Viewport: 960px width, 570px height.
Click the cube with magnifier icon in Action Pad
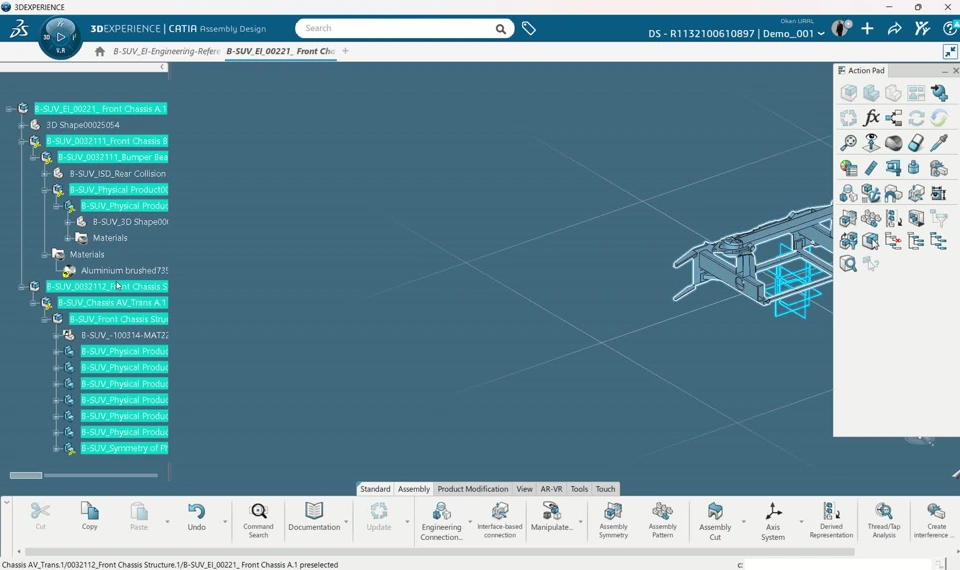click(848, 264)
